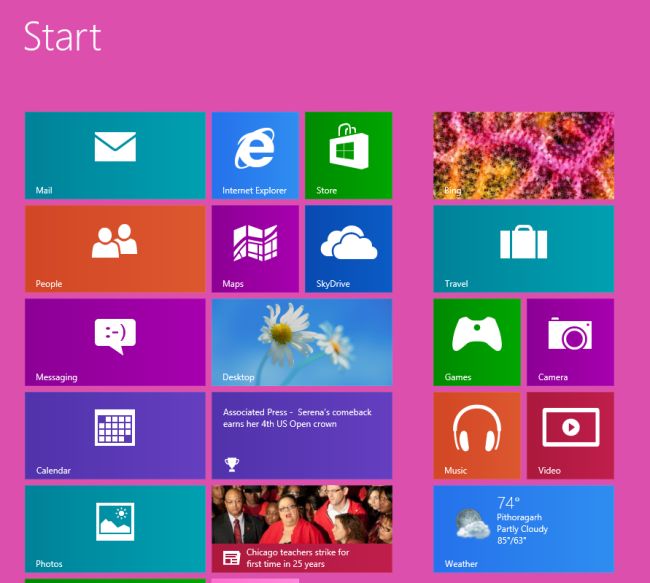Image resolution: width=650 pixels, height=583 pixels.
Task: Open the Maps tile
Action: coord(255,249)
